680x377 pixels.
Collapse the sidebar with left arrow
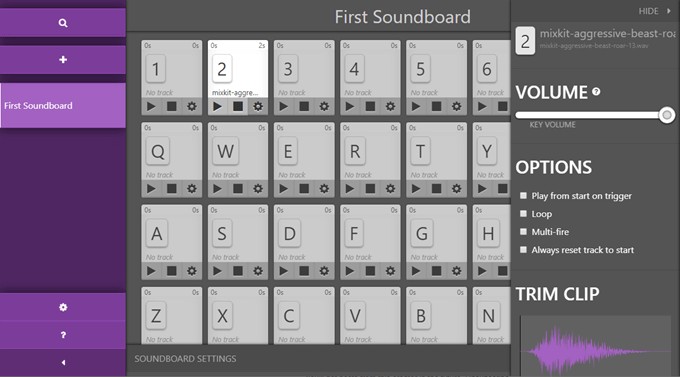tap(63, 363)
